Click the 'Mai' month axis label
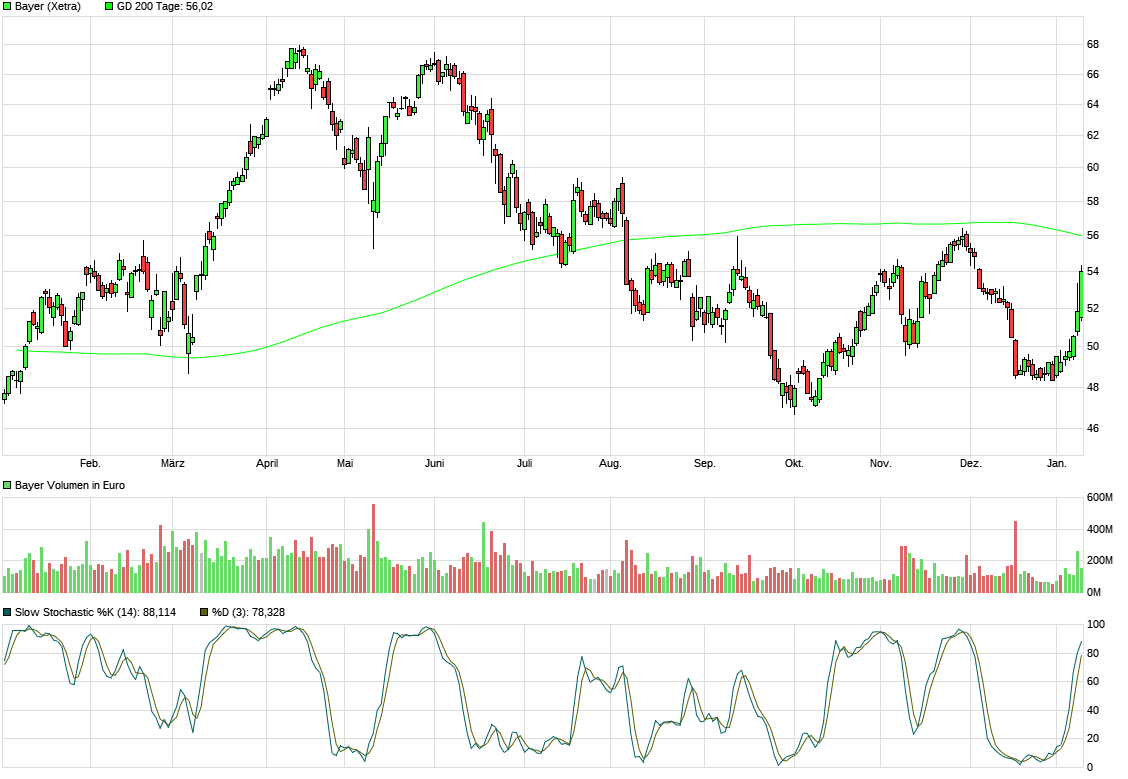The height and width of the screenshot is (779, 1128). tap(345, 463)
